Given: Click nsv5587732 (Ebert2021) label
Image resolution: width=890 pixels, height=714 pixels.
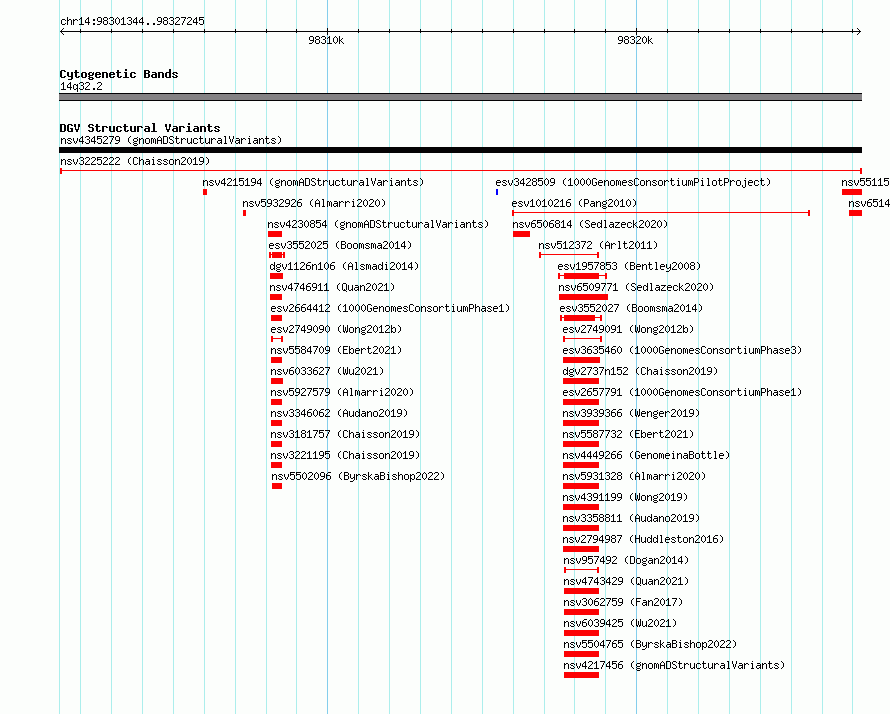Looking at the screenshot, I should pos(628,434).
